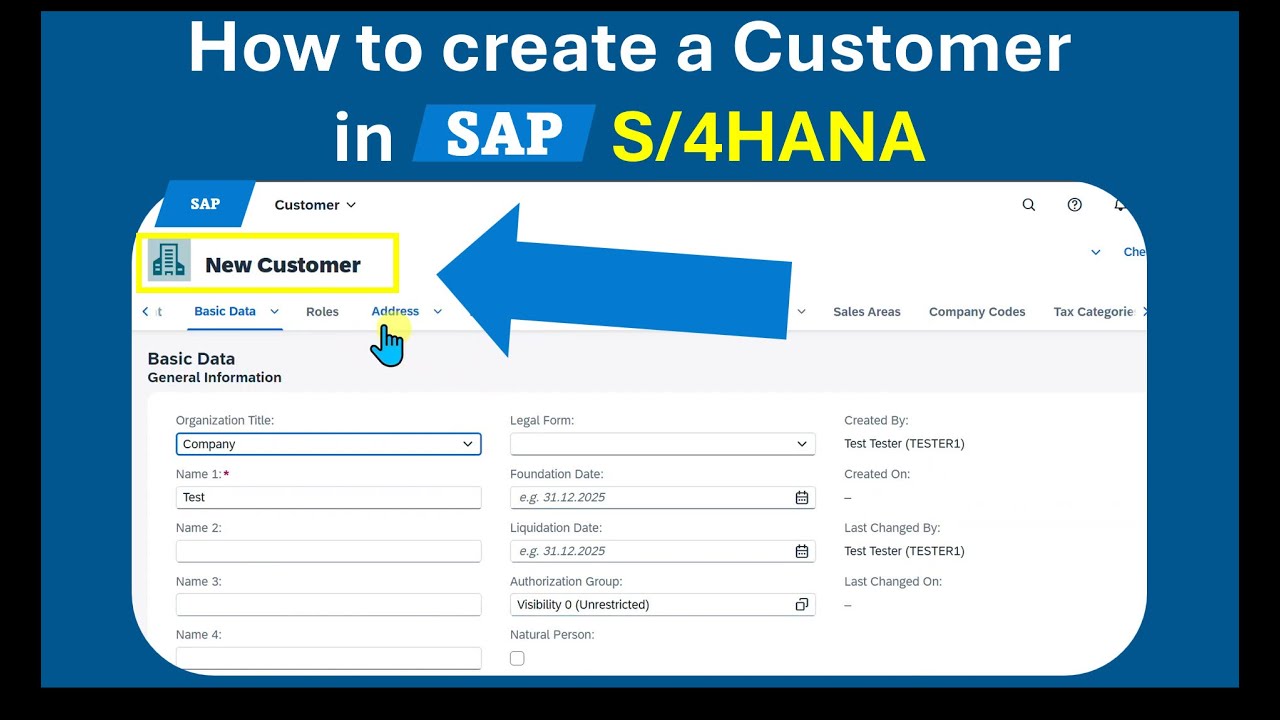
Task: Switch to the Address tab
Action: [x=395, y=311]
